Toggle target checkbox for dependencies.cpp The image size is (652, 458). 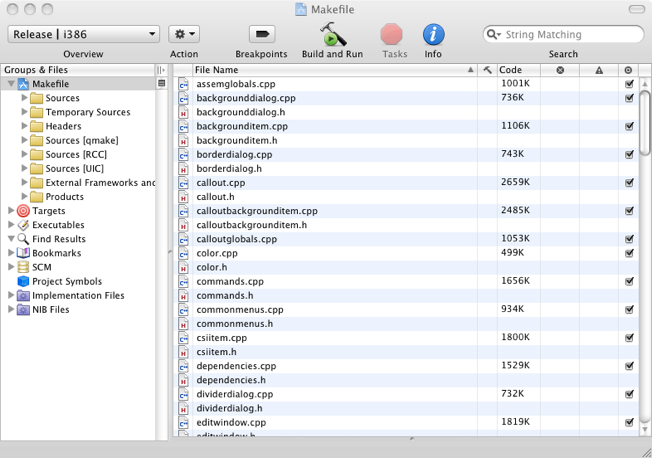[629, 366]
